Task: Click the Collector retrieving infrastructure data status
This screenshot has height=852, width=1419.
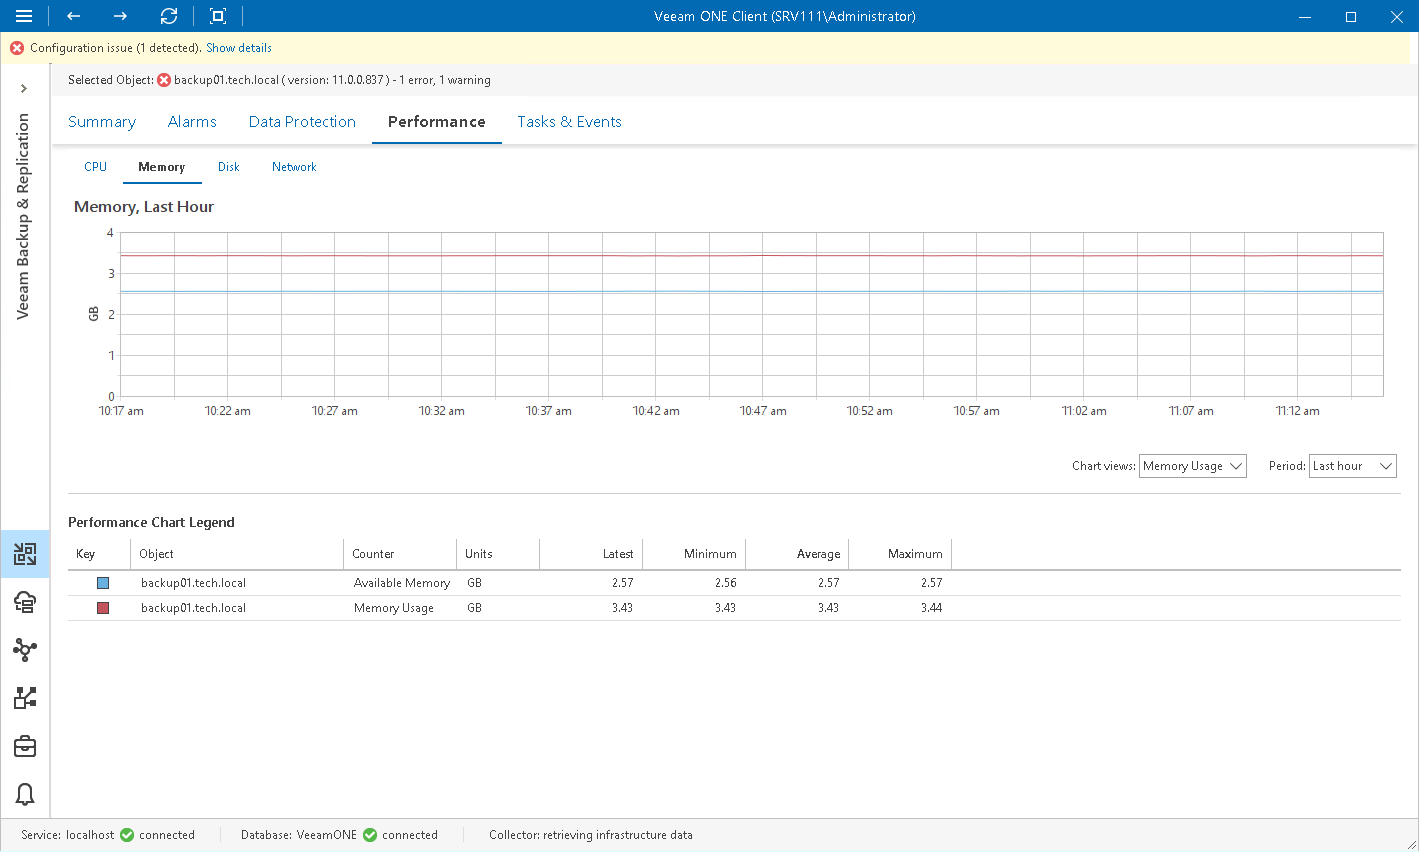Action: 591,835
